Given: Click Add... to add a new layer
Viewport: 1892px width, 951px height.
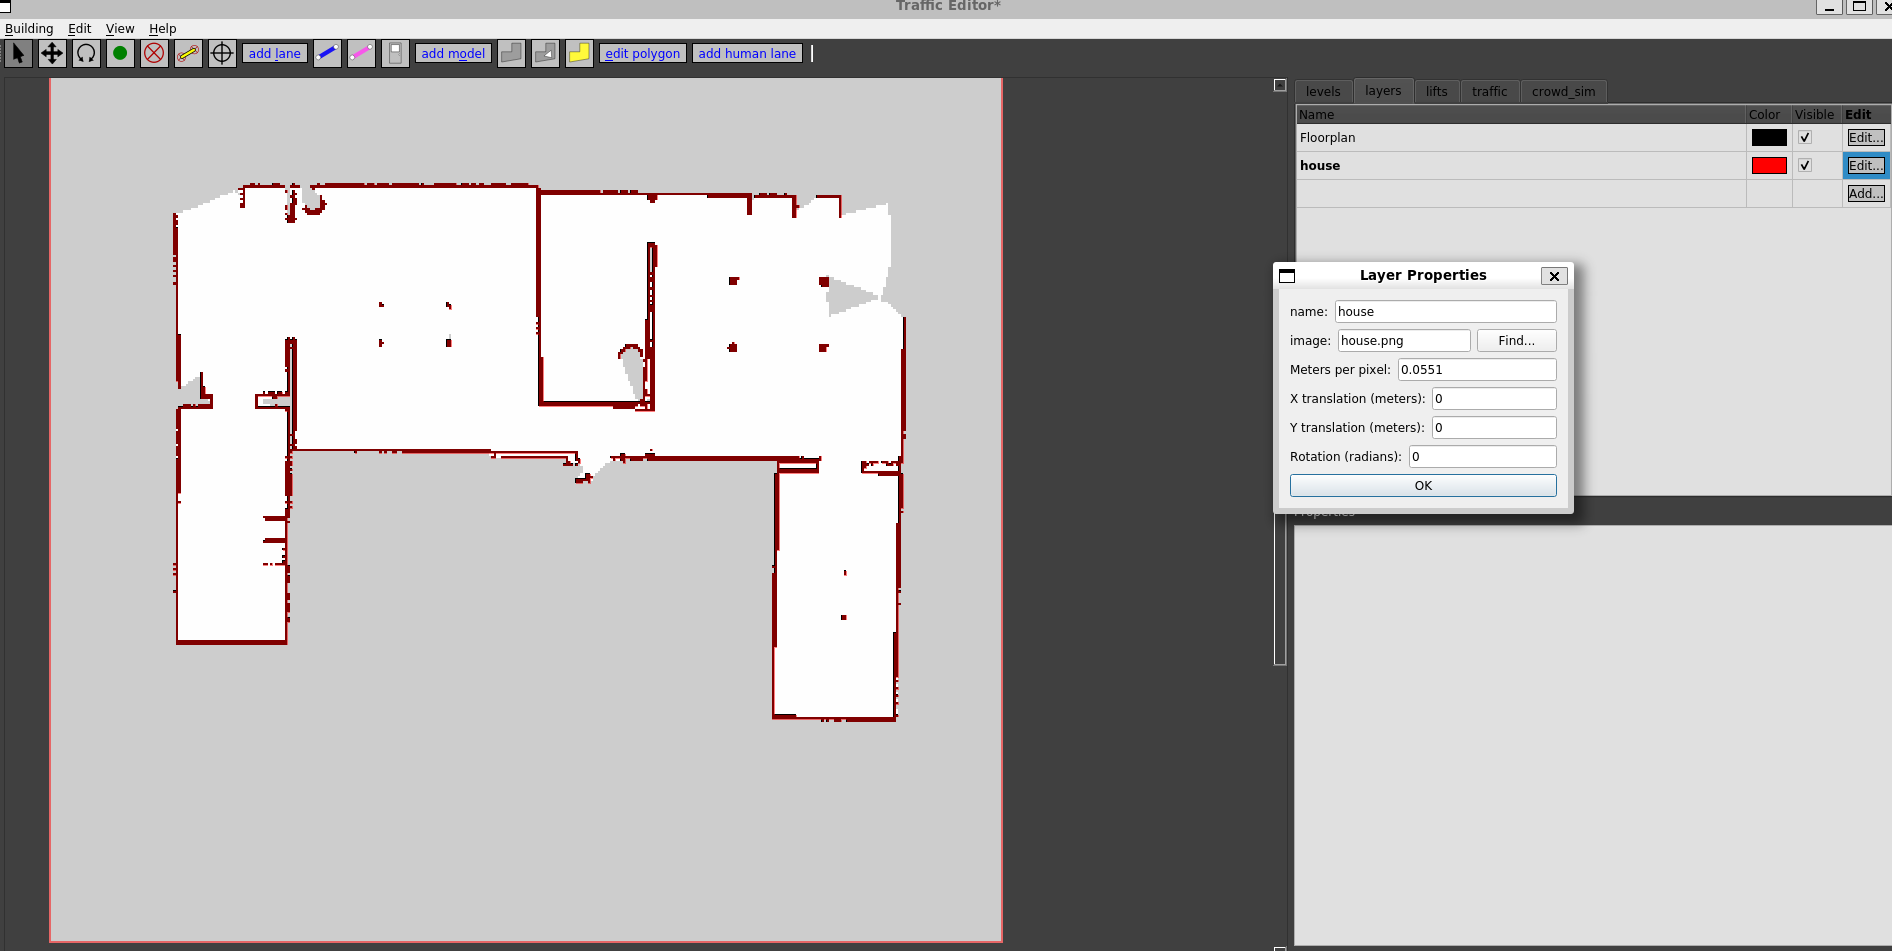Looking at the screenshot, I should click(1866, 194).
